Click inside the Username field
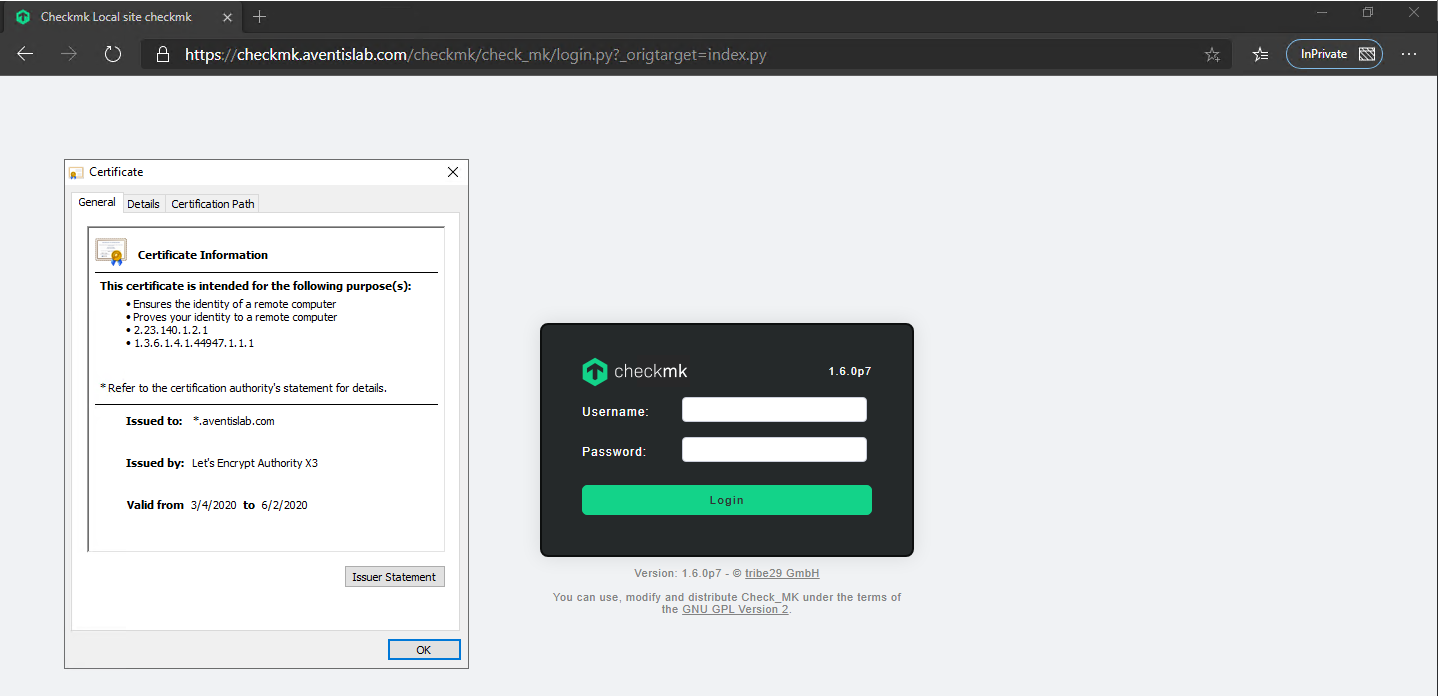This screenshot has width=1438, height=696. click(773, 409)
